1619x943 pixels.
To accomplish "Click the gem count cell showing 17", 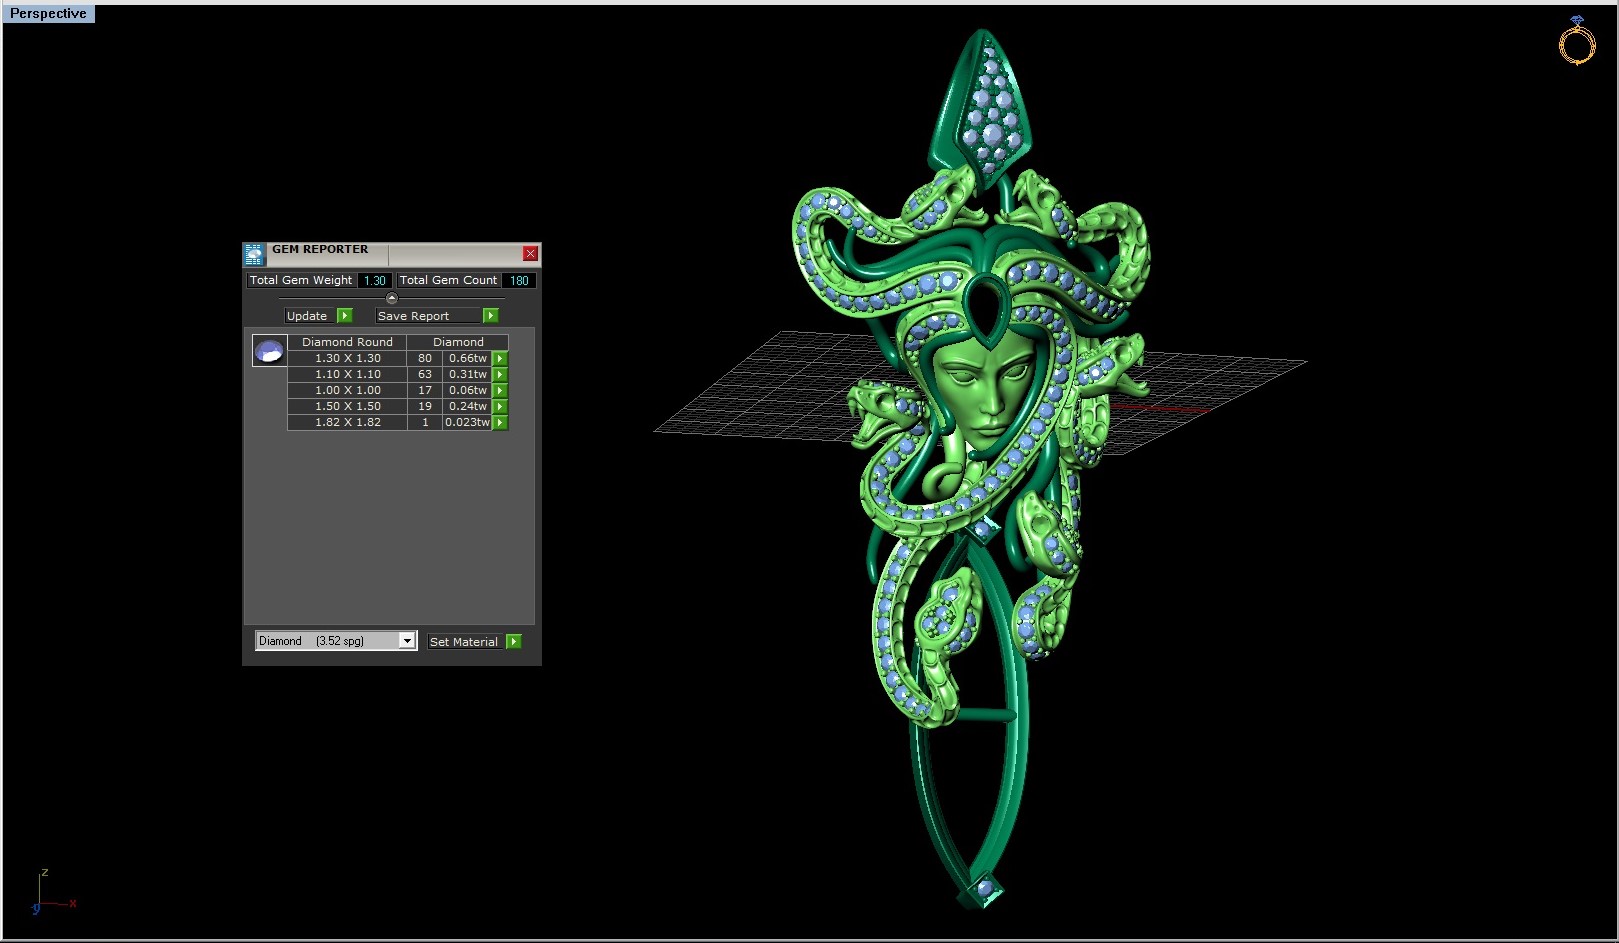I will click(425, 390).
